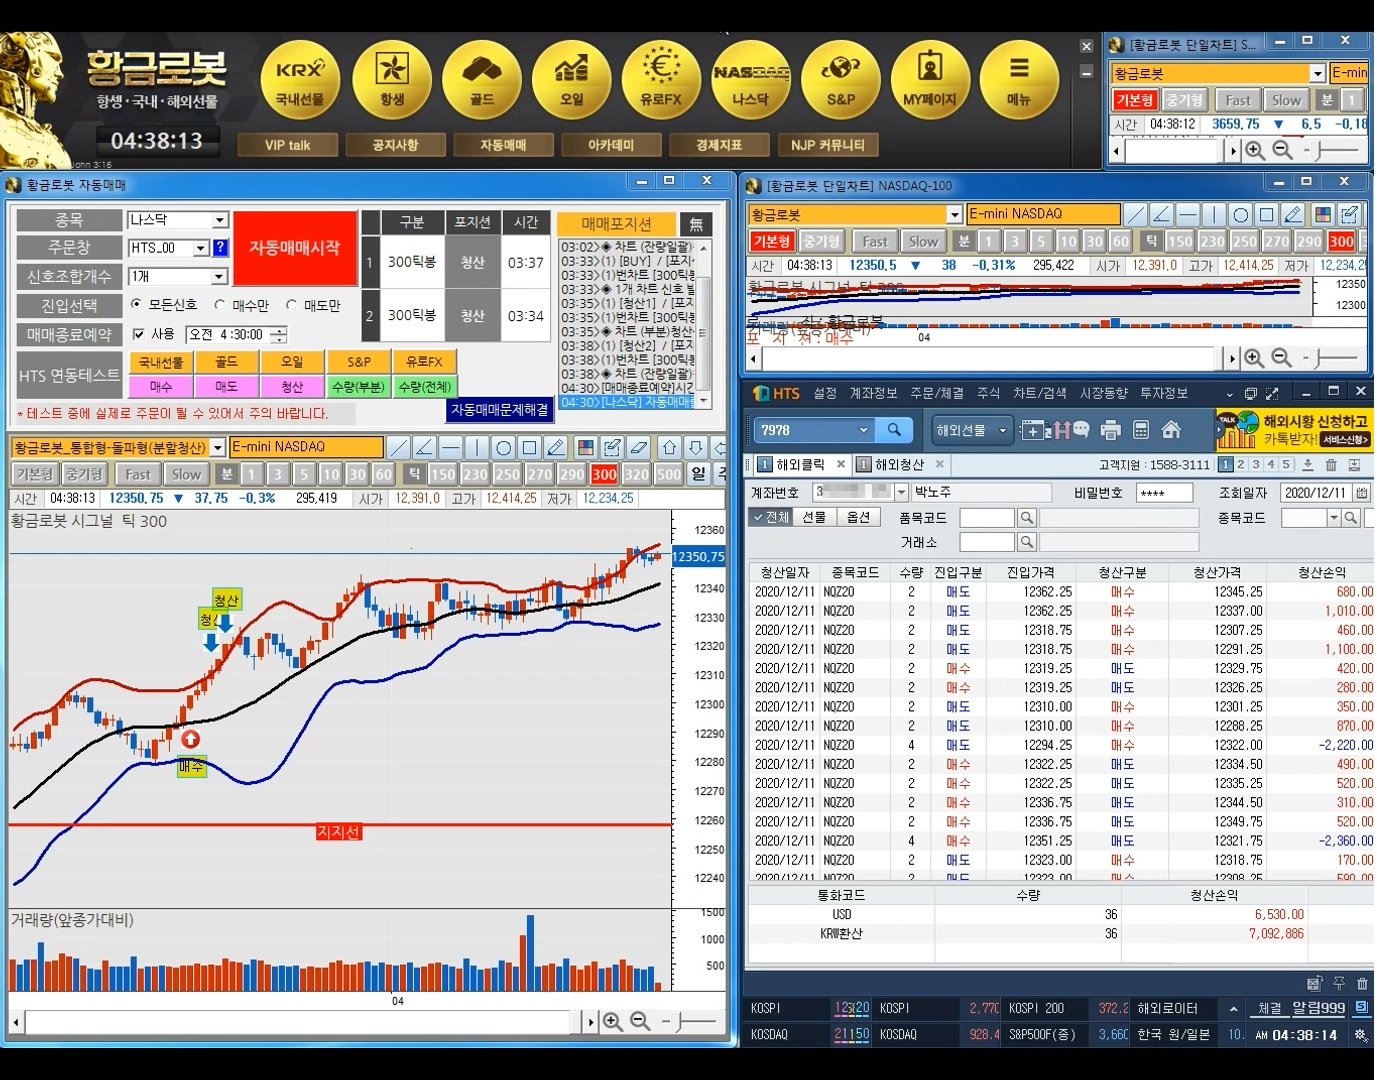Screen dimensions: 1377x1080
Task: Click the 공지사항 button
Action: tap(395, 145)
